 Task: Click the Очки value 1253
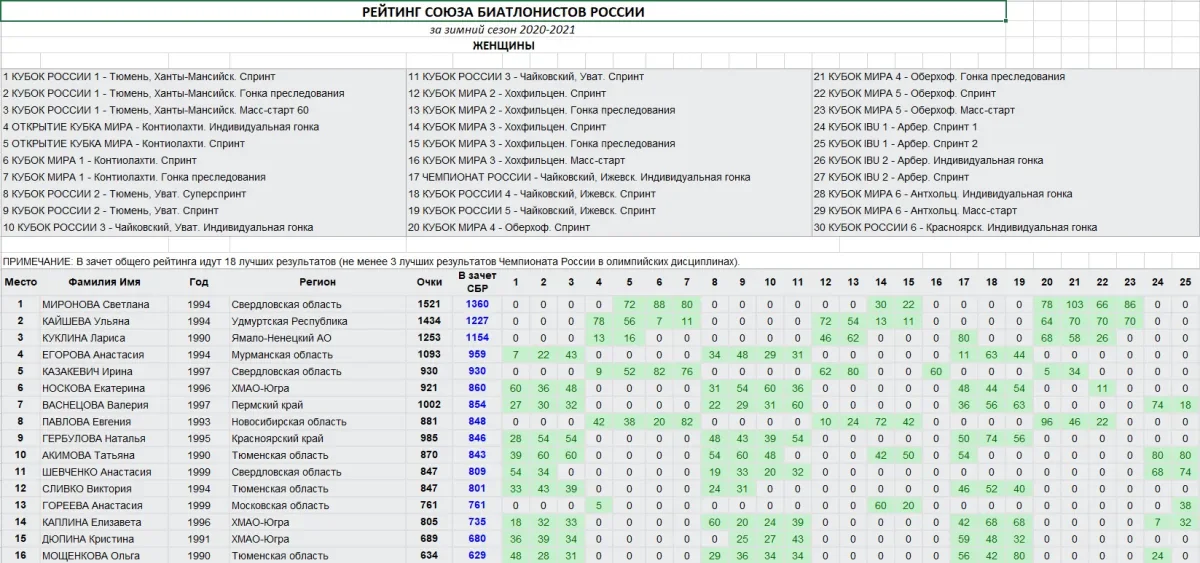(429, 338)
